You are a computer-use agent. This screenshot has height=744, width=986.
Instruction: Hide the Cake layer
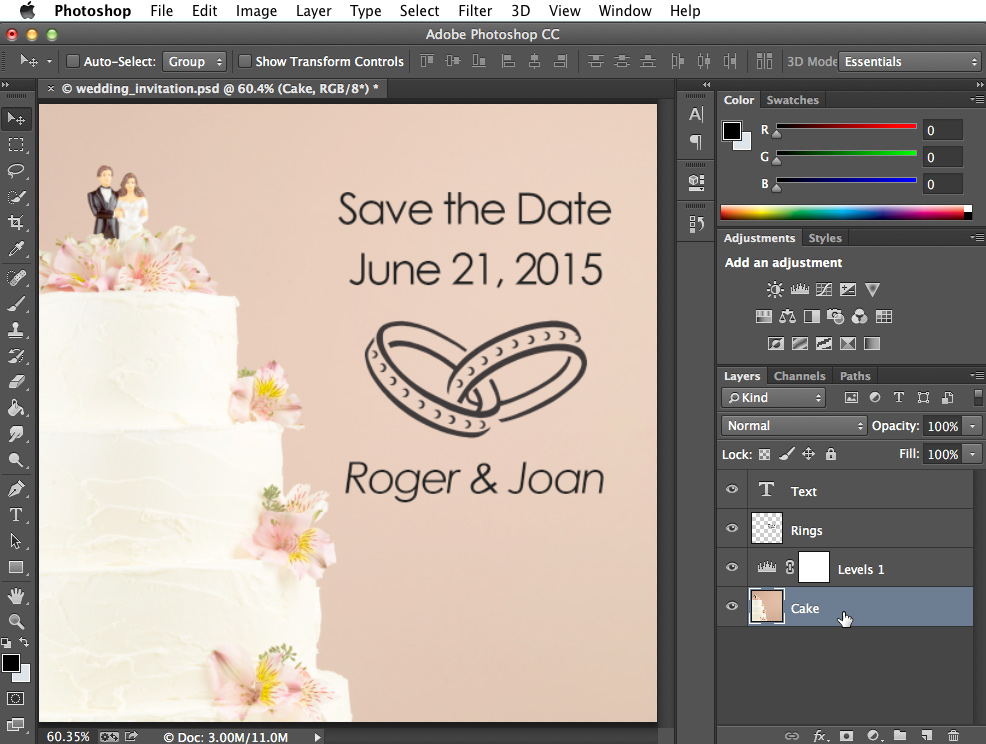(x=731, y=607)
